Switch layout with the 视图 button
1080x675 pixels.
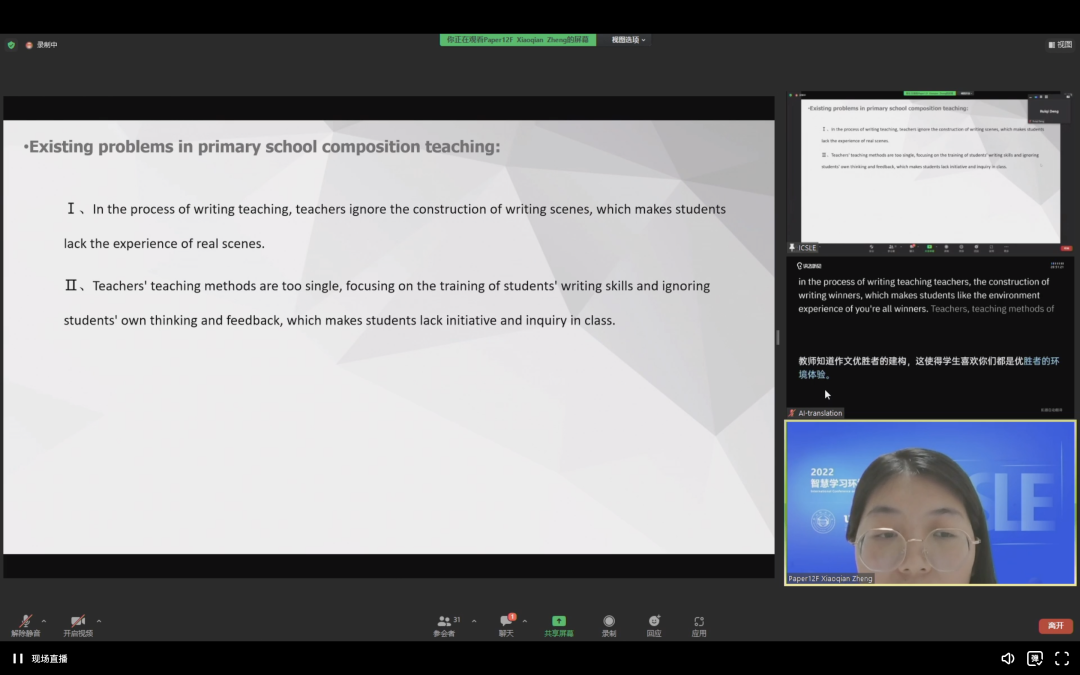pyautogui.click(x=1060, y=44)
